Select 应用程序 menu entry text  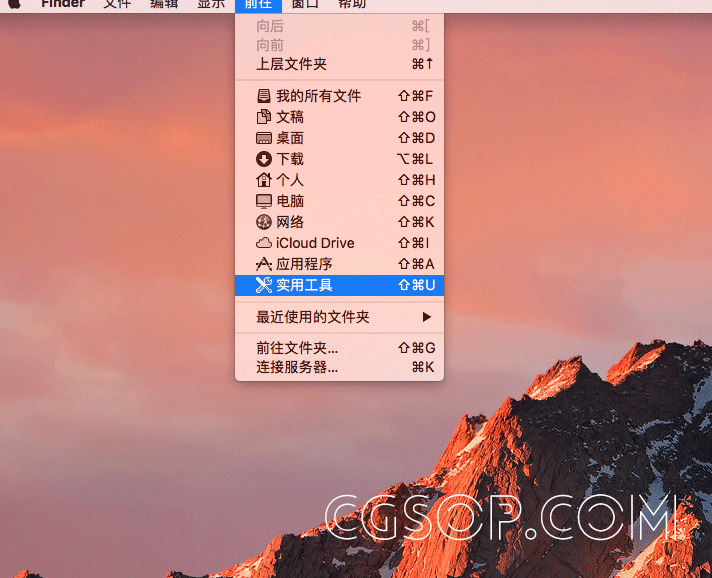click(x=304, y=264)
